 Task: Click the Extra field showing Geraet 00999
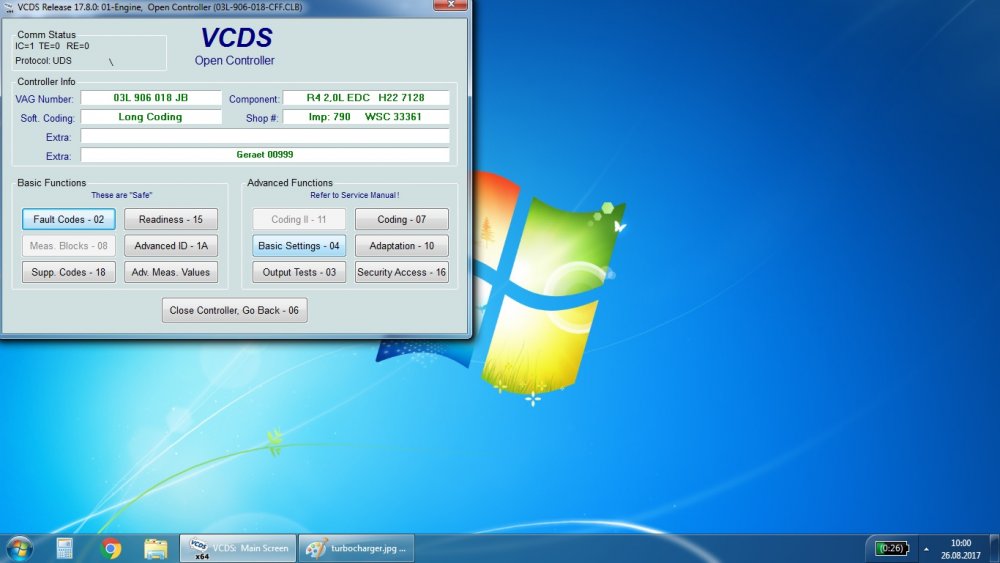tap(265, 155)
